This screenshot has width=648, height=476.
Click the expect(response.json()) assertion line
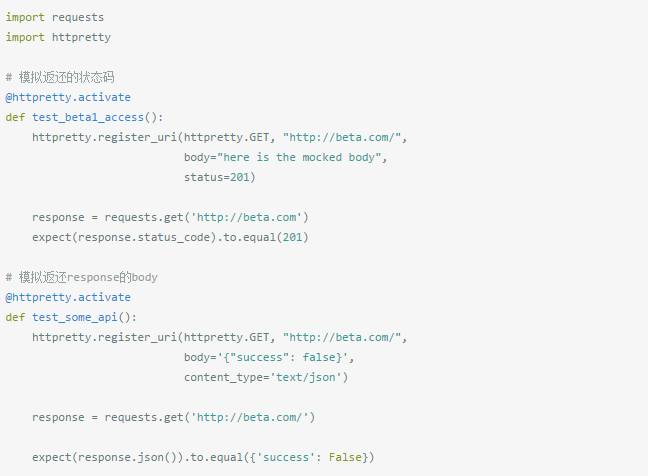(203, 457)
